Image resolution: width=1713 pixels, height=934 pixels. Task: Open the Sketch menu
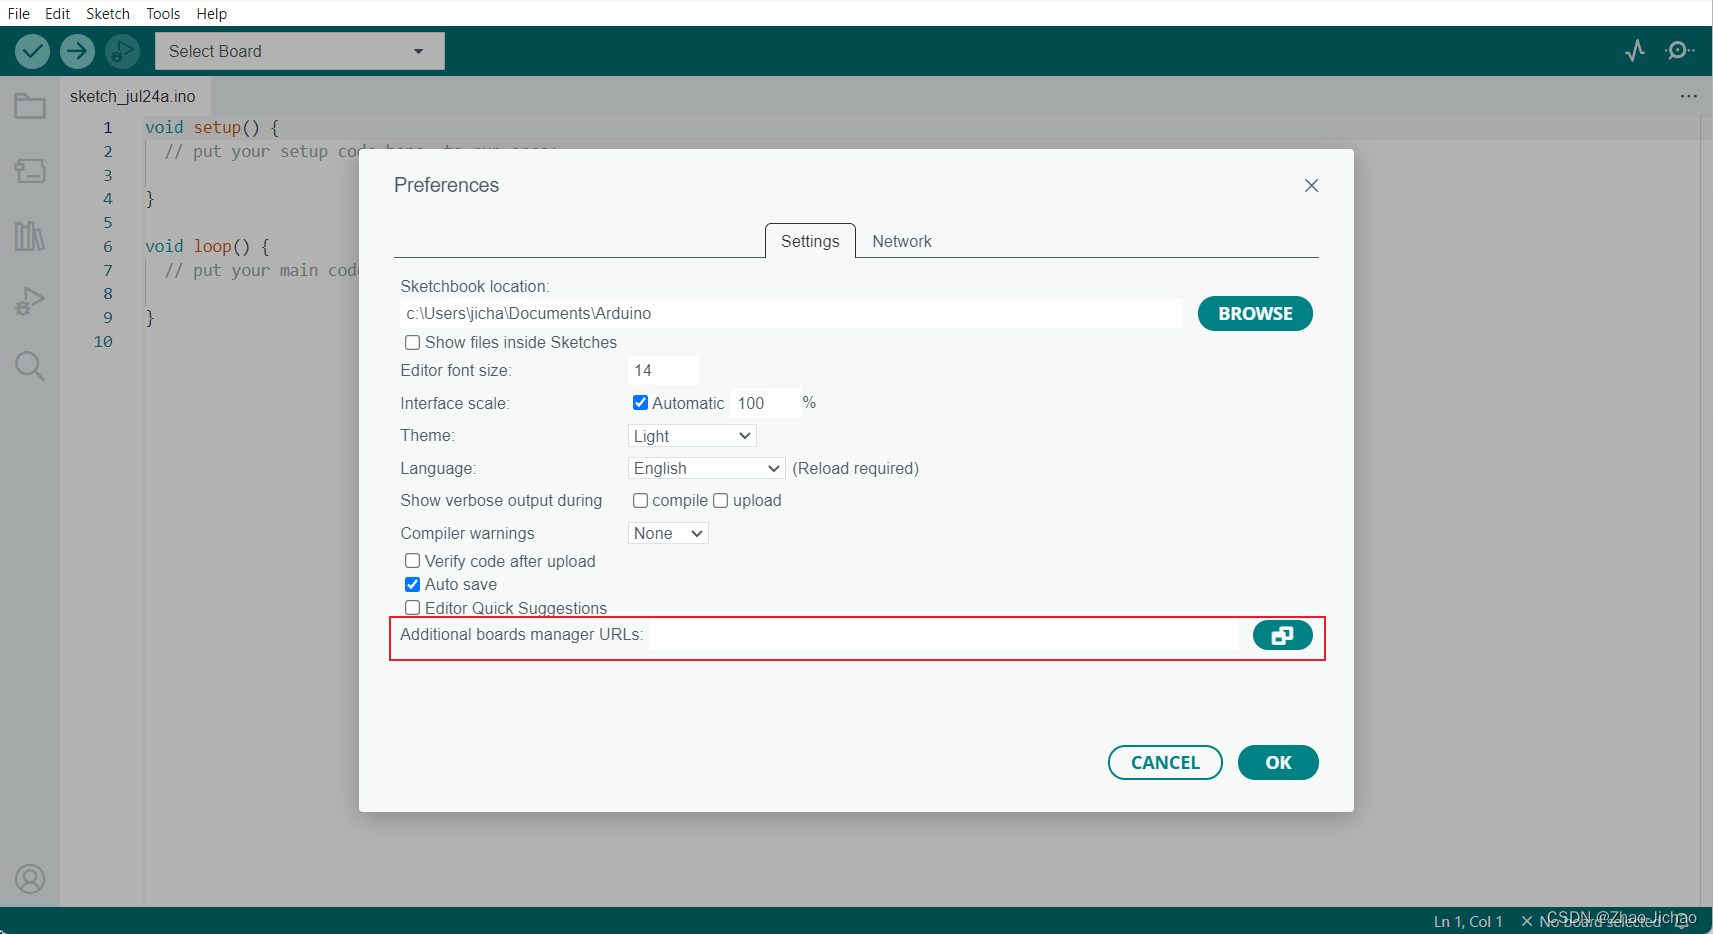108,14
